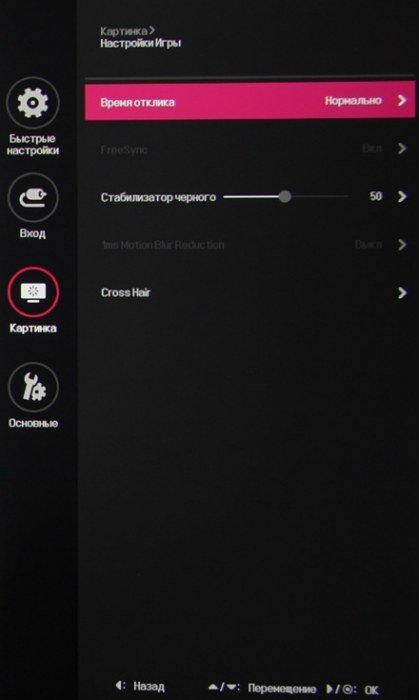419x700 pixels.
Task: Click the Вход label
Action: pyautogui.click(x=33, y=233)
